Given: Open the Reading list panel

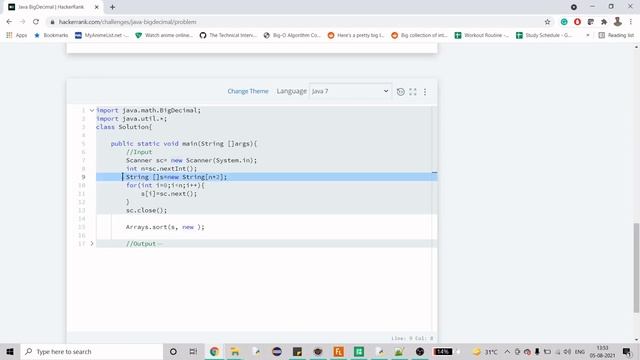Looking at the screenshot, I should [x=616, y=36].
